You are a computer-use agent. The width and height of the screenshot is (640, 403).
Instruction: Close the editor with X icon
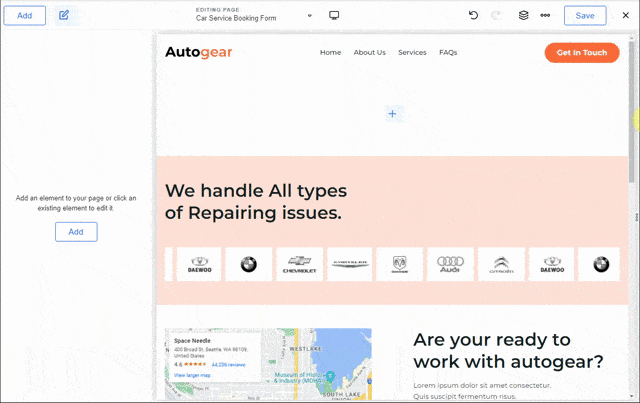[626, 16]
